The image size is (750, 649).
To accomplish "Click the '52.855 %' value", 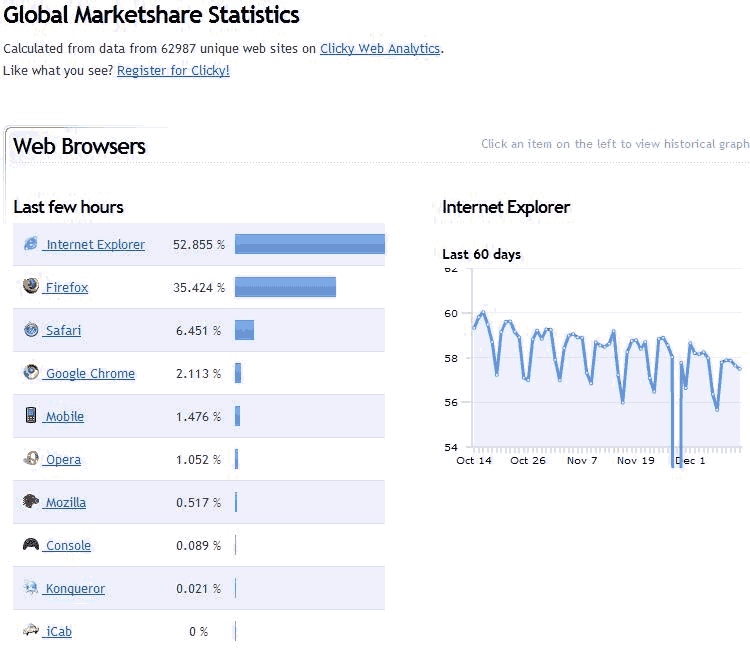I will (199, 245).
